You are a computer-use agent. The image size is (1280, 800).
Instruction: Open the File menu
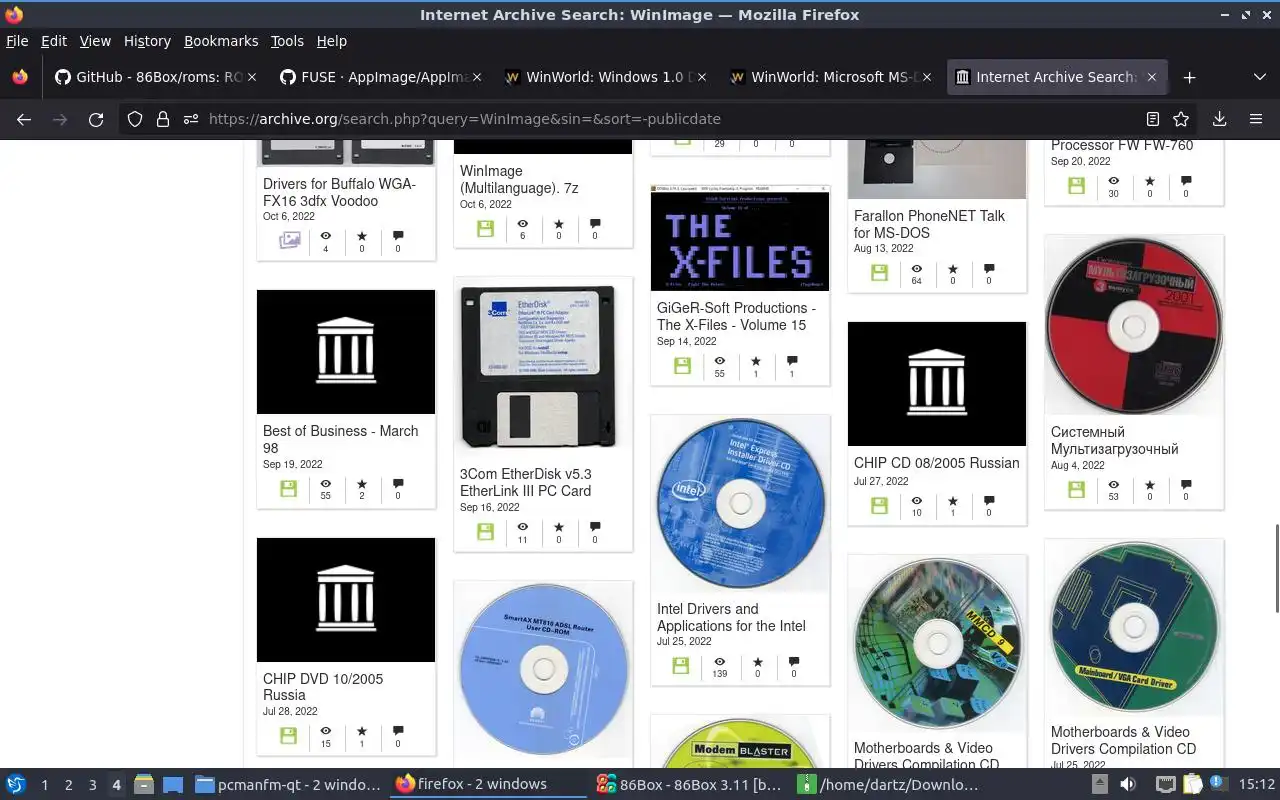click(x=17, y=41)
